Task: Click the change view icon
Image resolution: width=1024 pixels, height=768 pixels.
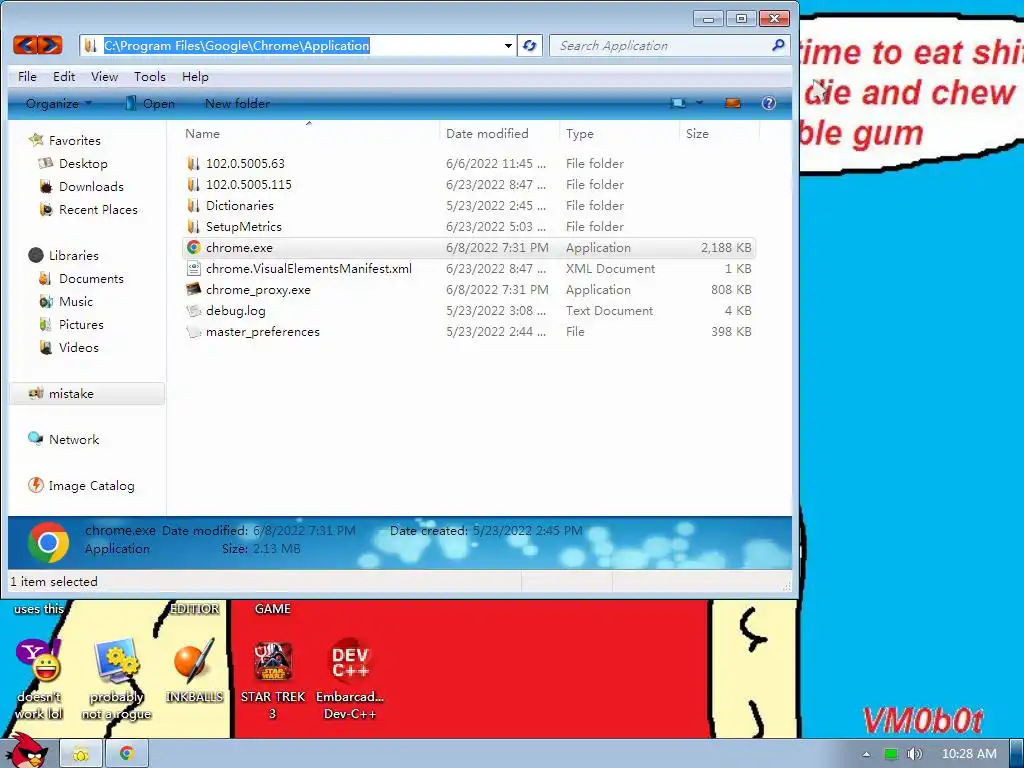Action: click(679, 103)
